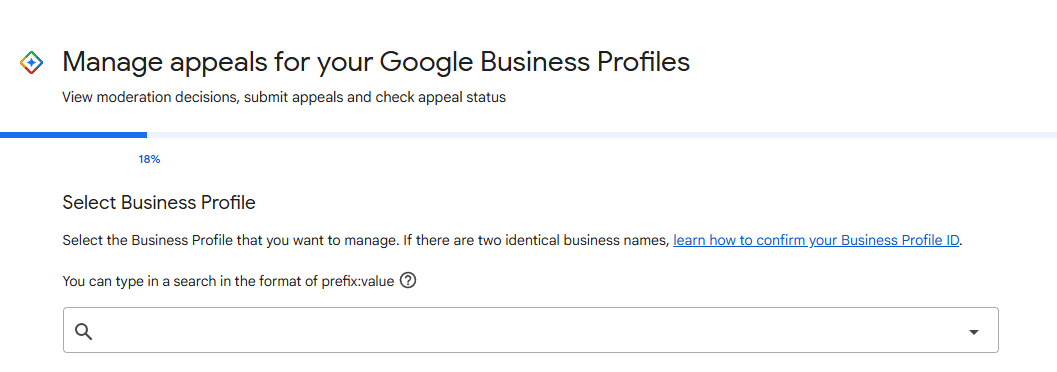1057x372 pixels.
Task: Show tooltip for prefix:value search help
Action: pos(408,280)
